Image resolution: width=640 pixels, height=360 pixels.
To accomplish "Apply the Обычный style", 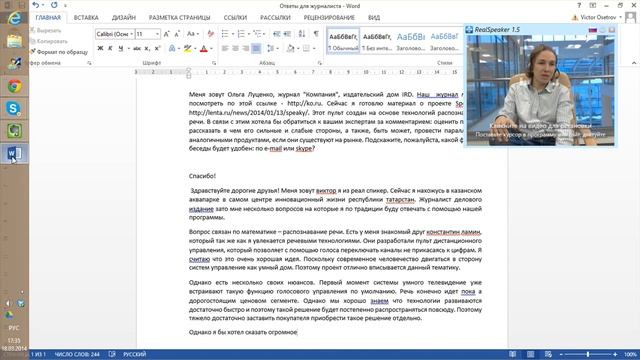I will [x=343, y=41].
